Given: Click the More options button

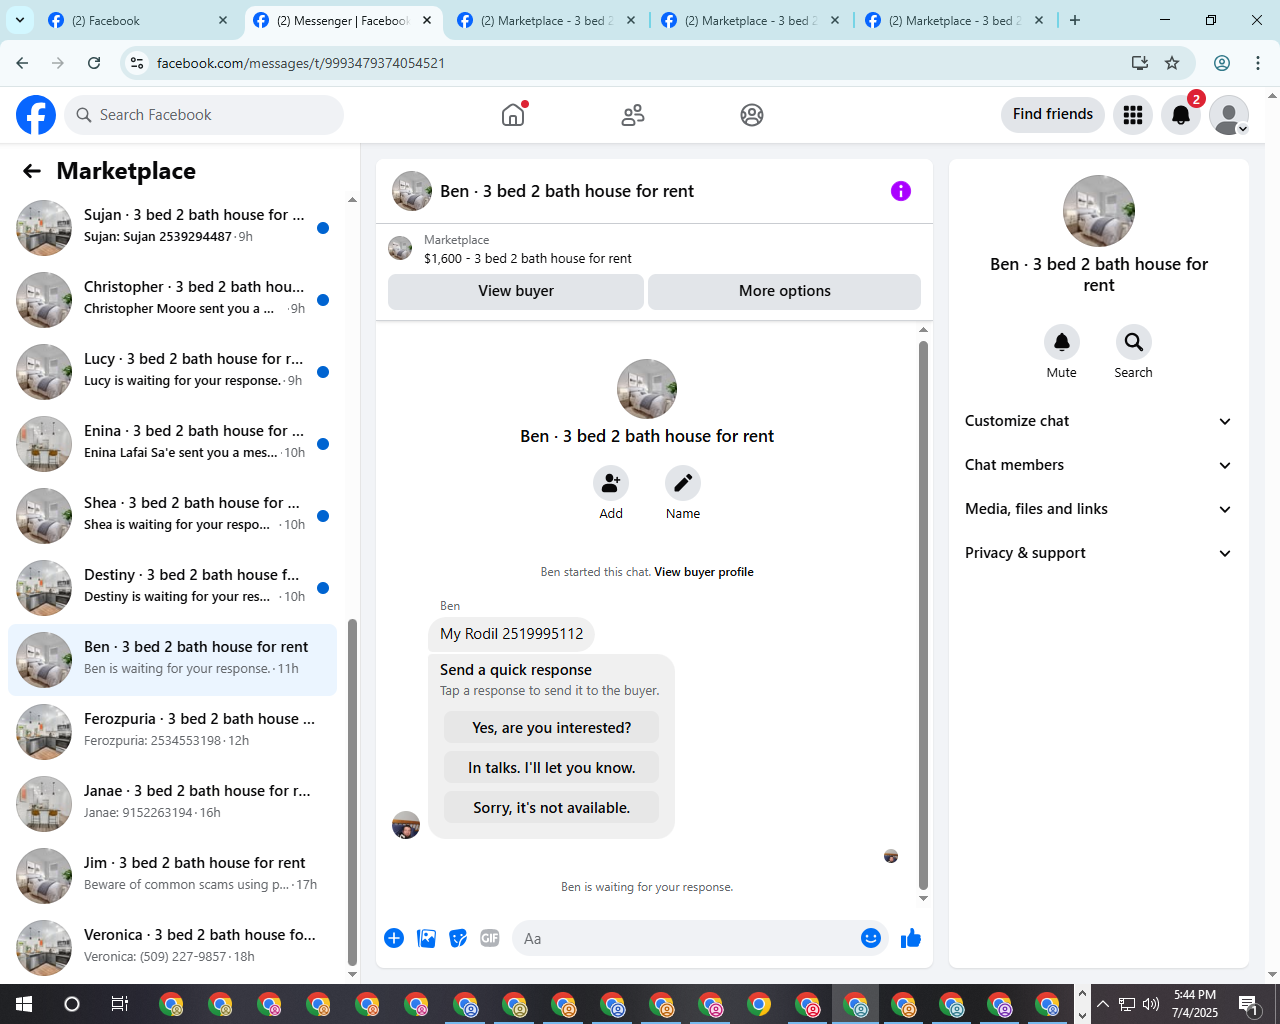Looking at the screenshot, I should click(x=785, y=291).
